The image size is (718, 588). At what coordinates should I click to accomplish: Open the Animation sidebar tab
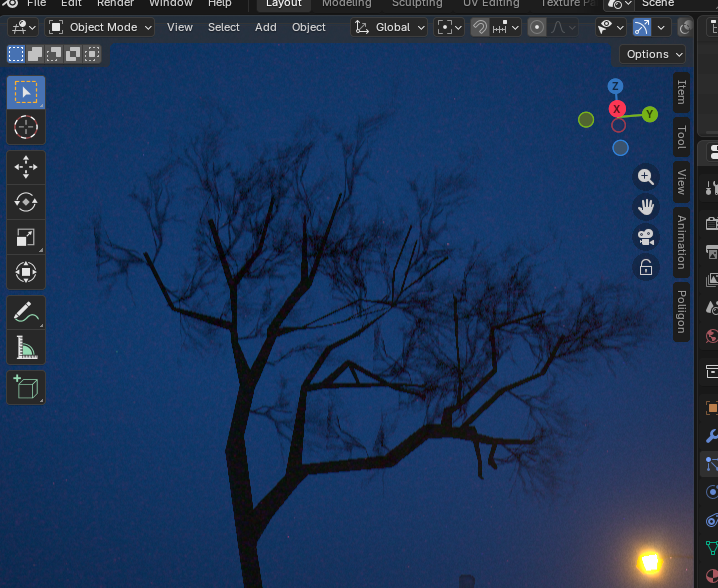681,242
